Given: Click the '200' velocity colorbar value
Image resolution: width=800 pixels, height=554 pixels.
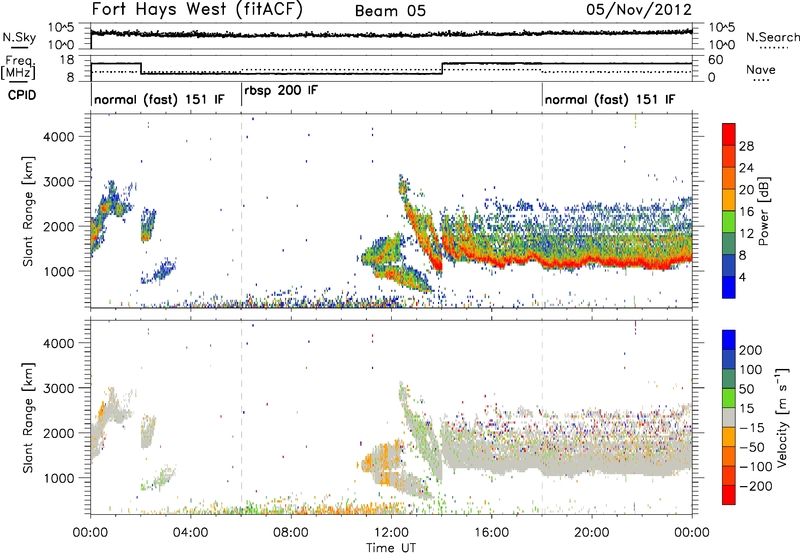Looking at the screenshot, I should (x=751, y=350).
